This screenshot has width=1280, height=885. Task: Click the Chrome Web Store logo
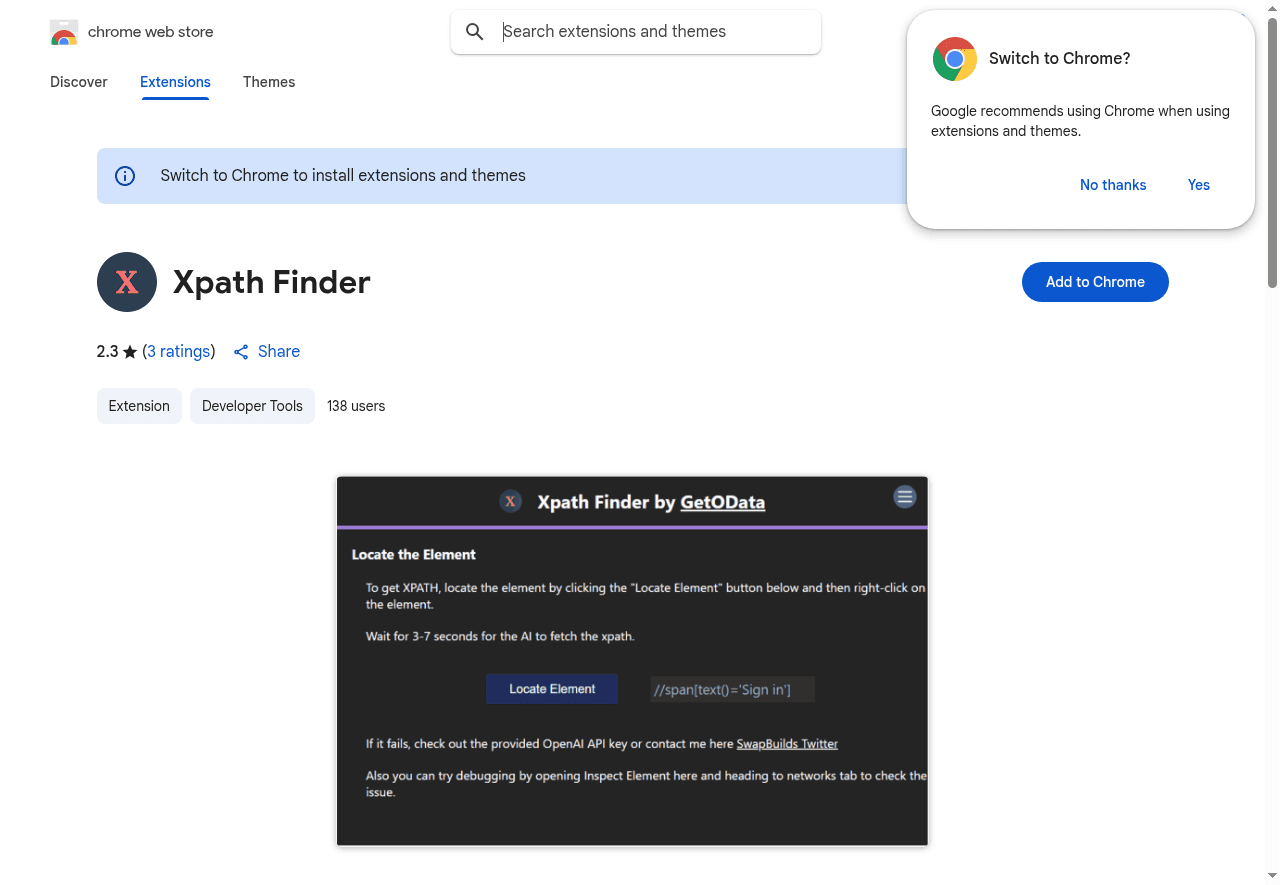pyautogui.click(x=64, y=31)
